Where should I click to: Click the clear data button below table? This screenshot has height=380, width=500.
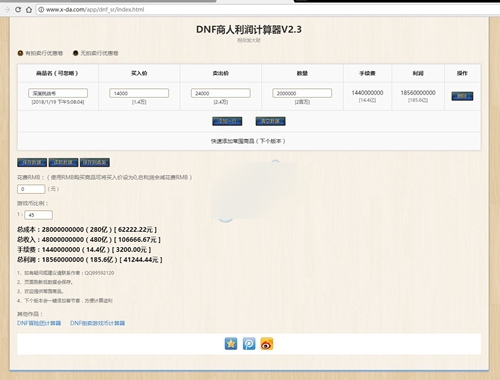pos(270,121)
